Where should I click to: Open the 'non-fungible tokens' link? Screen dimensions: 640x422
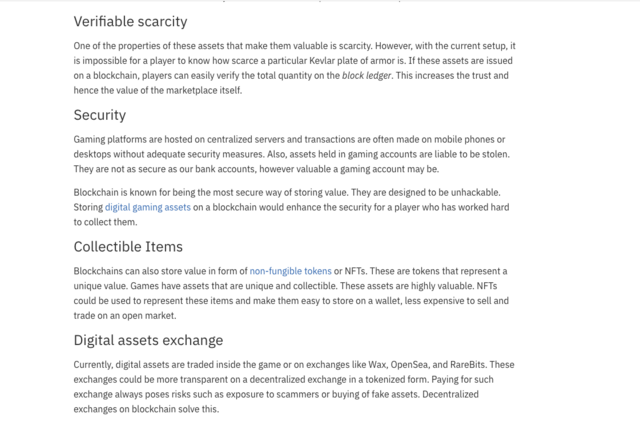point(290,271)
